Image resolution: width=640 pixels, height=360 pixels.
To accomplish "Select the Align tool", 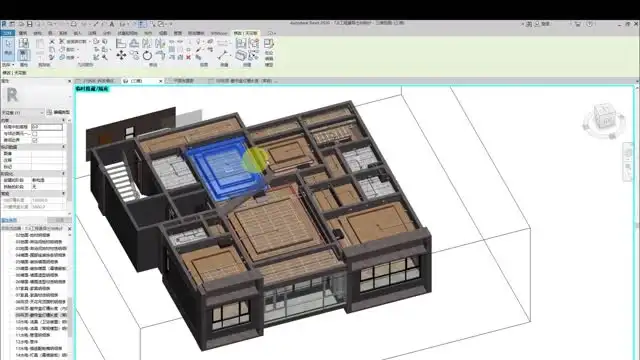I will pyautogui.click(x=121, y=43).
